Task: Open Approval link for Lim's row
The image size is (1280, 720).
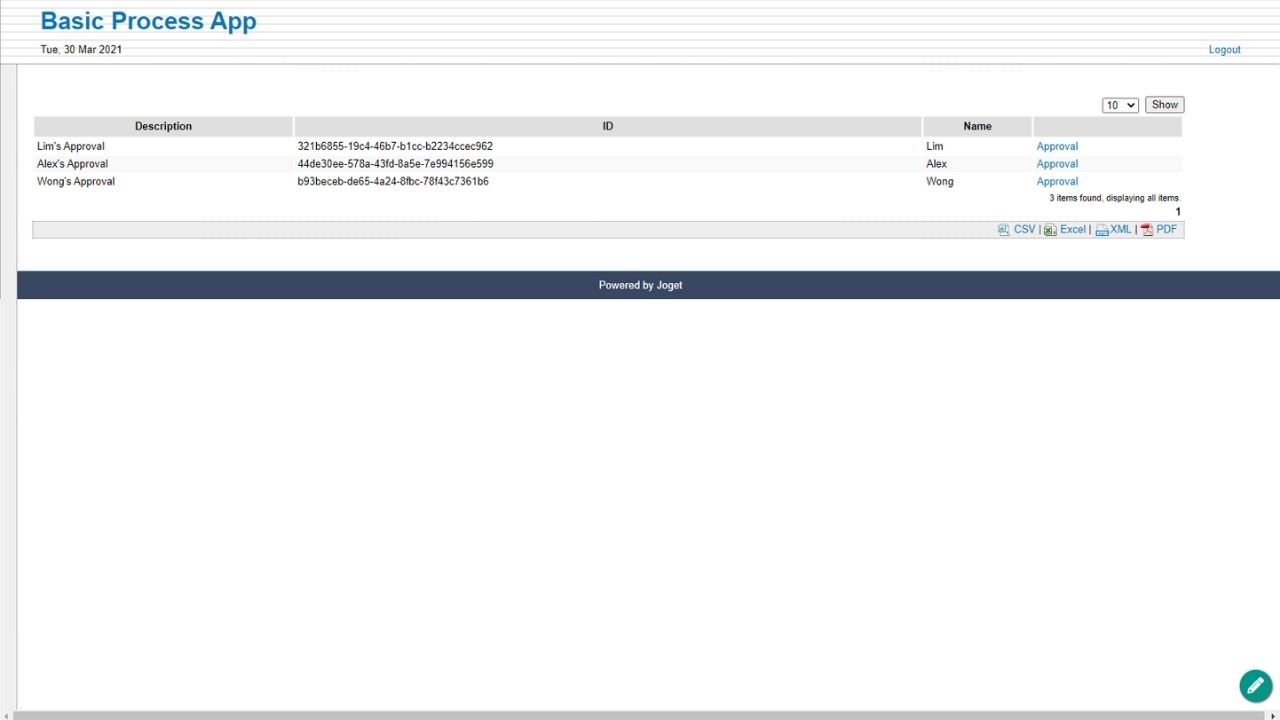Action: pos(1057,146)
